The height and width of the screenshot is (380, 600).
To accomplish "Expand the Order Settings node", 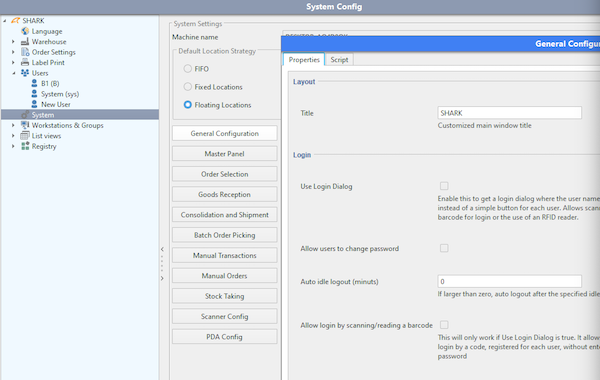I will click(13, 52).
